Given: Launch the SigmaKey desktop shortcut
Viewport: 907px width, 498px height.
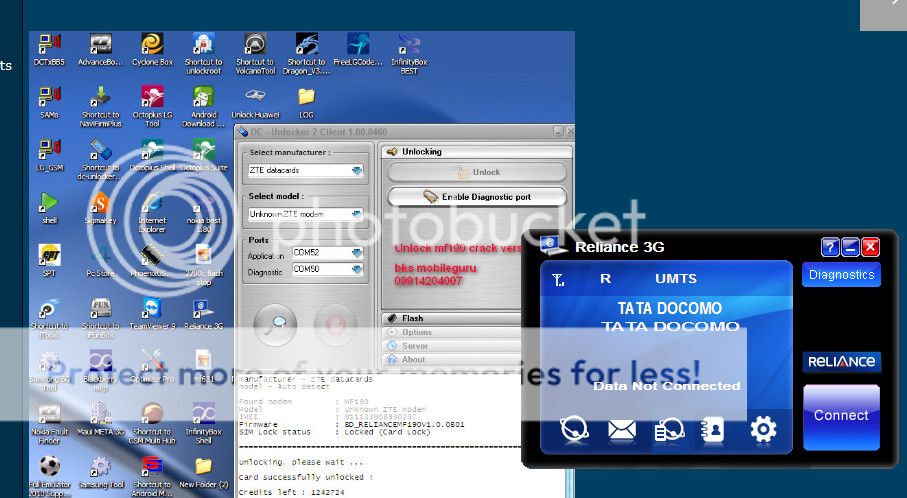Looking at the screenshot, I should tap(101, 208).
